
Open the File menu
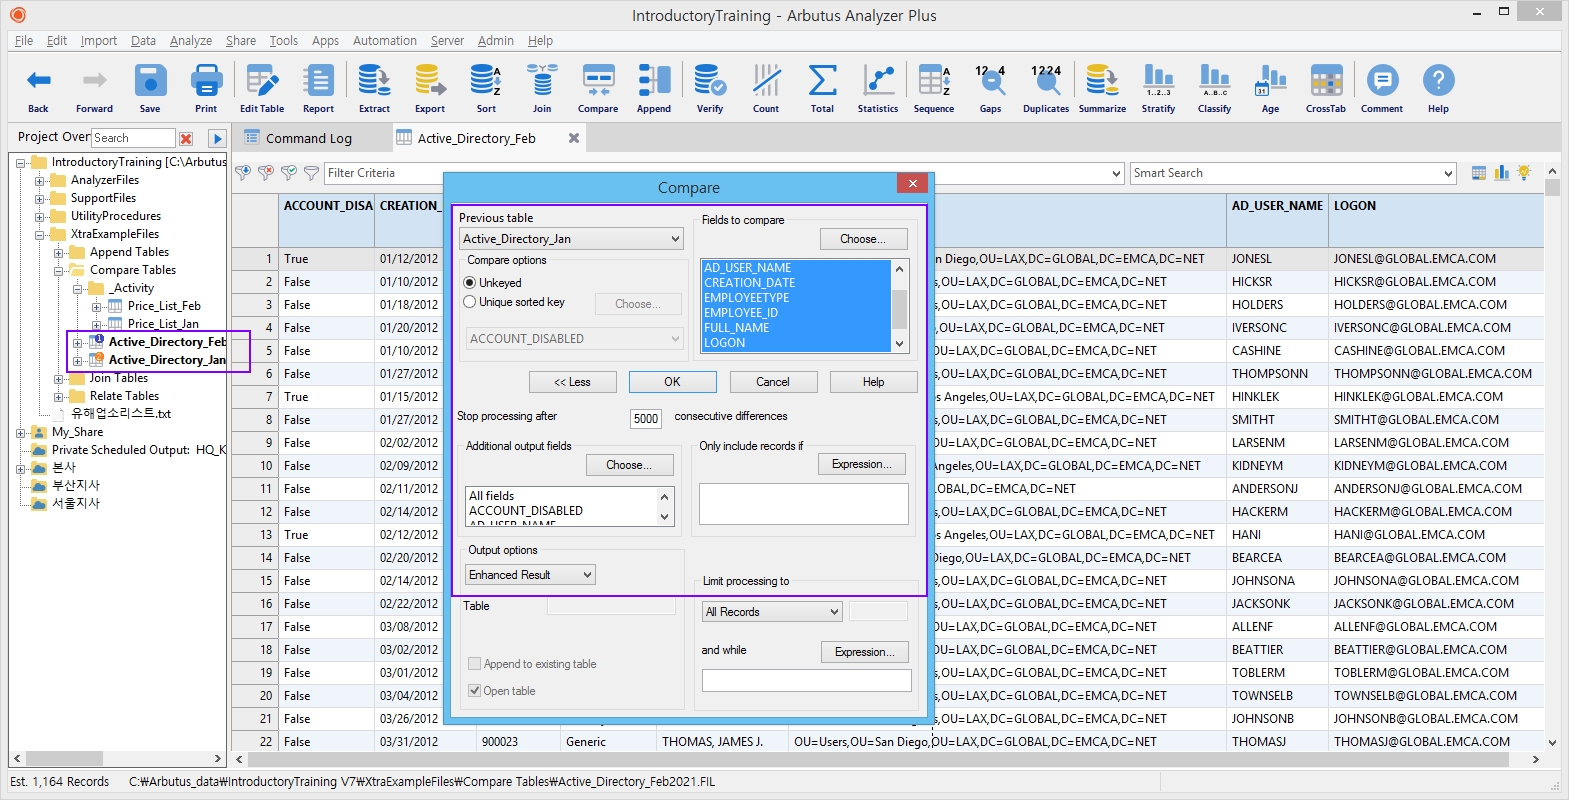point(24,41)
